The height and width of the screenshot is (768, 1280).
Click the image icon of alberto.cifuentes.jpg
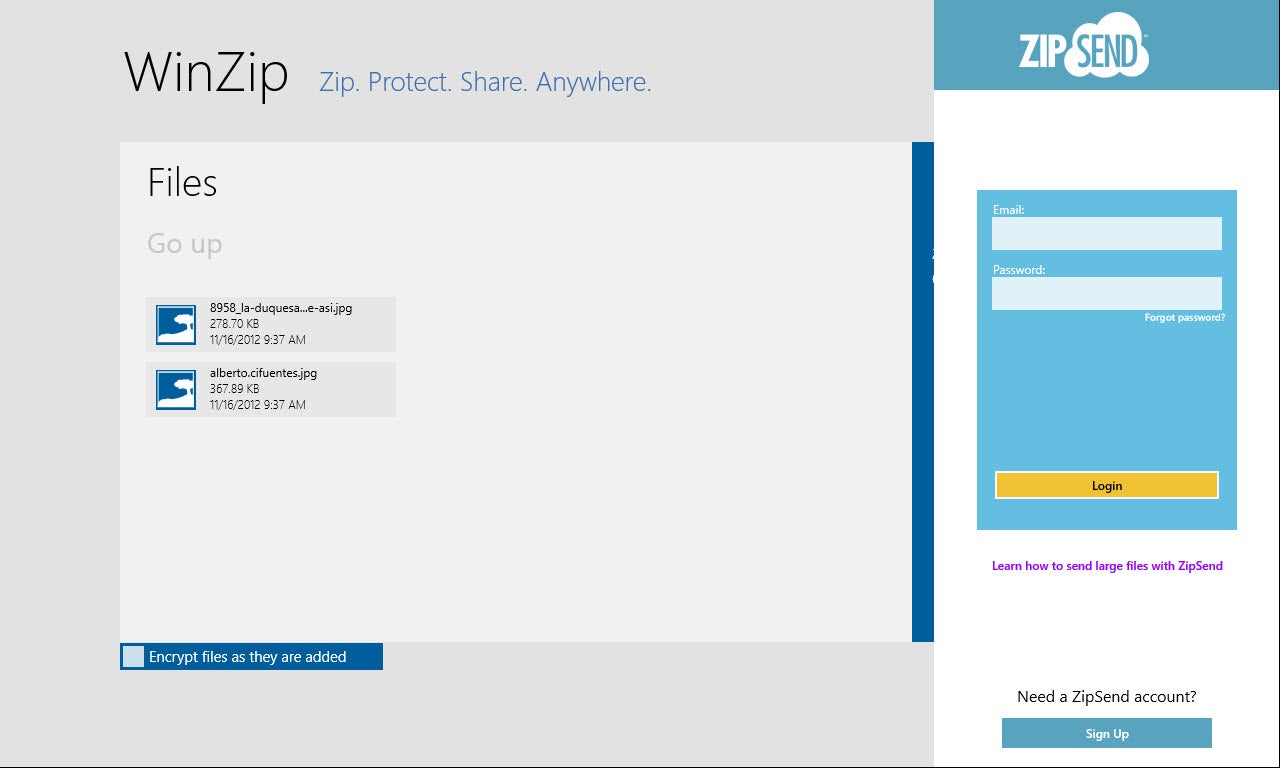tap(176, 389)
